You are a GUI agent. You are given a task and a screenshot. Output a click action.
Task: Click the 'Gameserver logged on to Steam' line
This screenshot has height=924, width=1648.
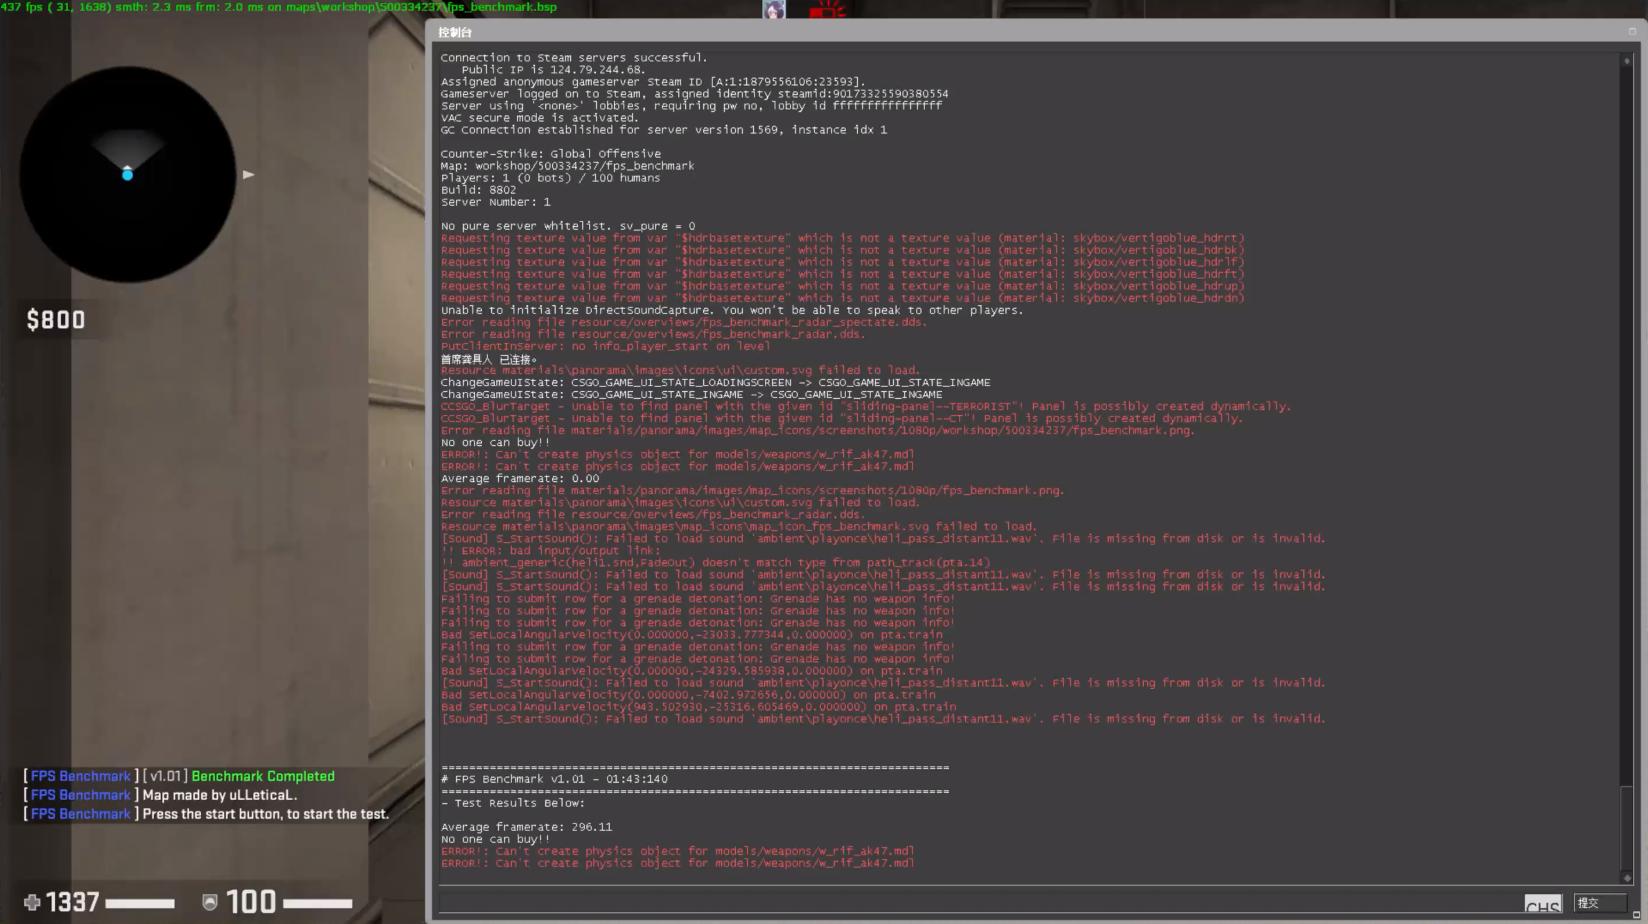click(x=695, y=94)
